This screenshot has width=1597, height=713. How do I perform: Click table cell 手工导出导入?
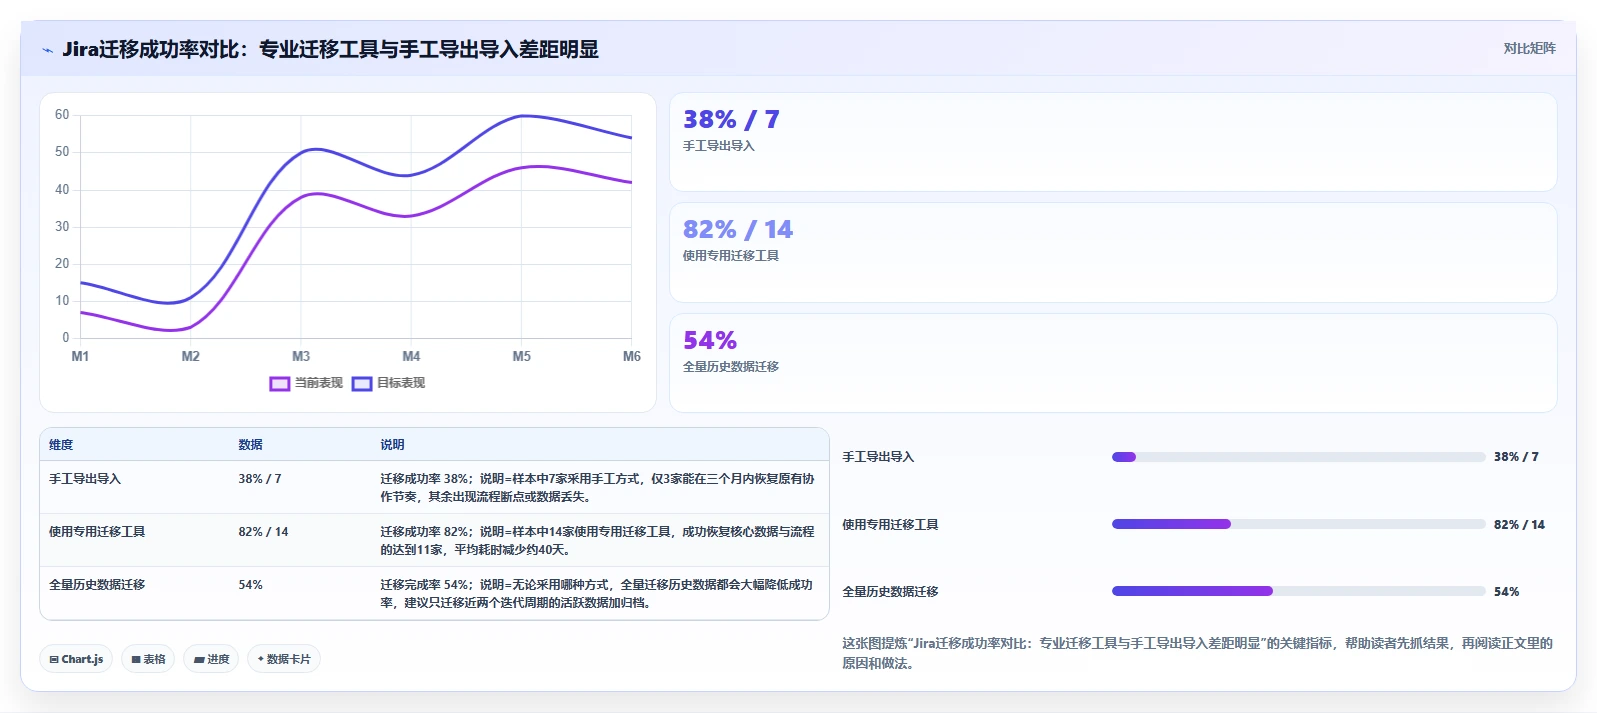pos(85,479)
